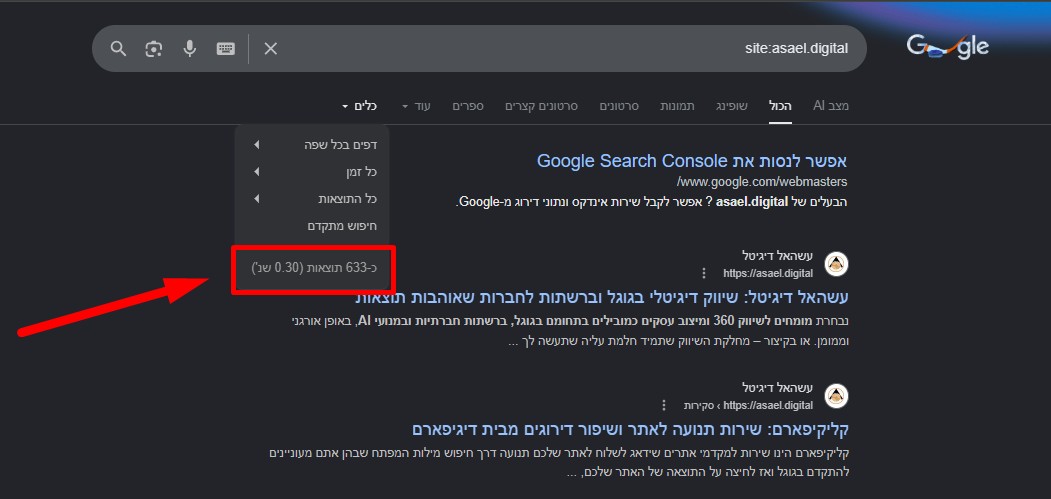Clear the search query with X
The height and width of the screenshot is (499, 1051).
[x=271, y=48]
